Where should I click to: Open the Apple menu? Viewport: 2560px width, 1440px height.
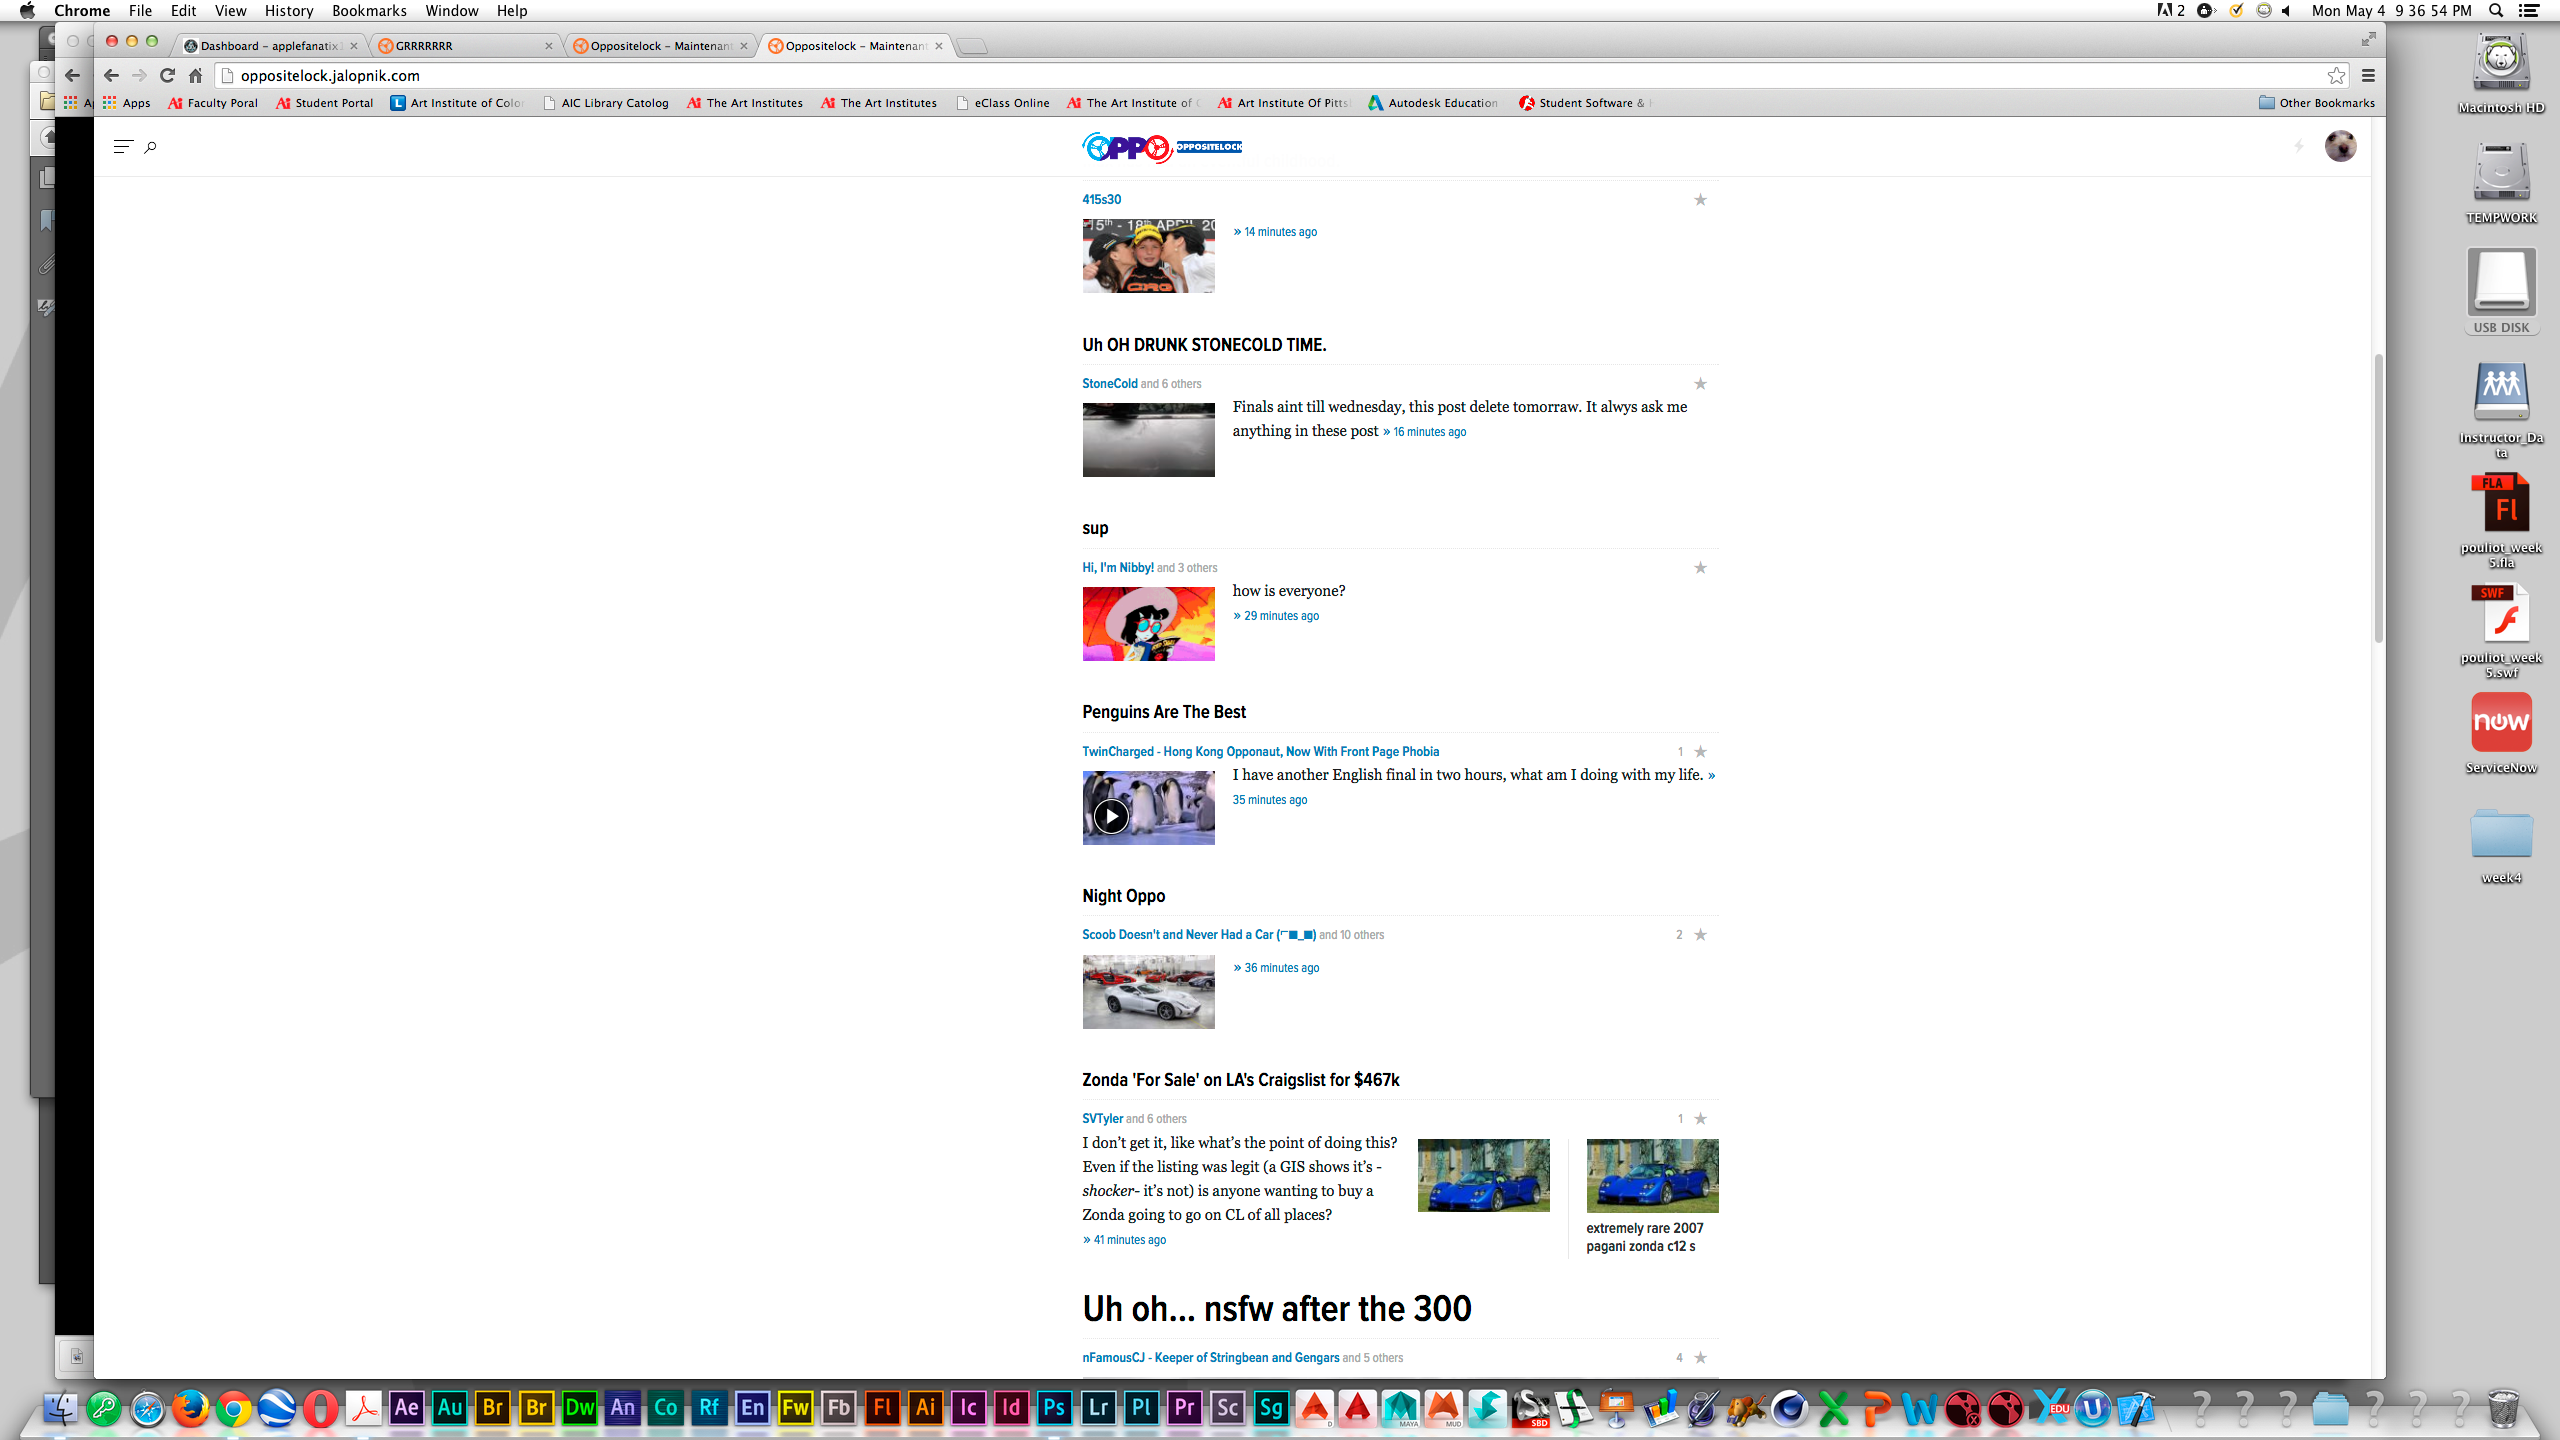coord(27,11)
